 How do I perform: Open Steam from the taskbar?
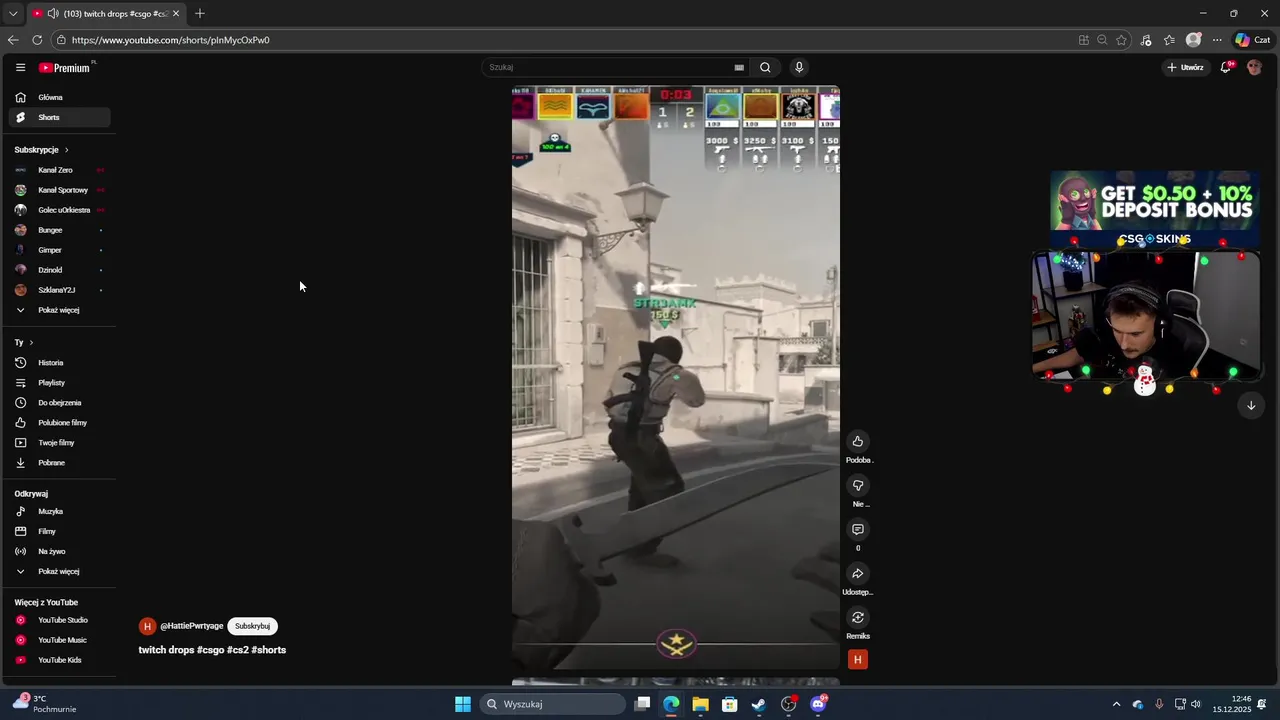759,704
